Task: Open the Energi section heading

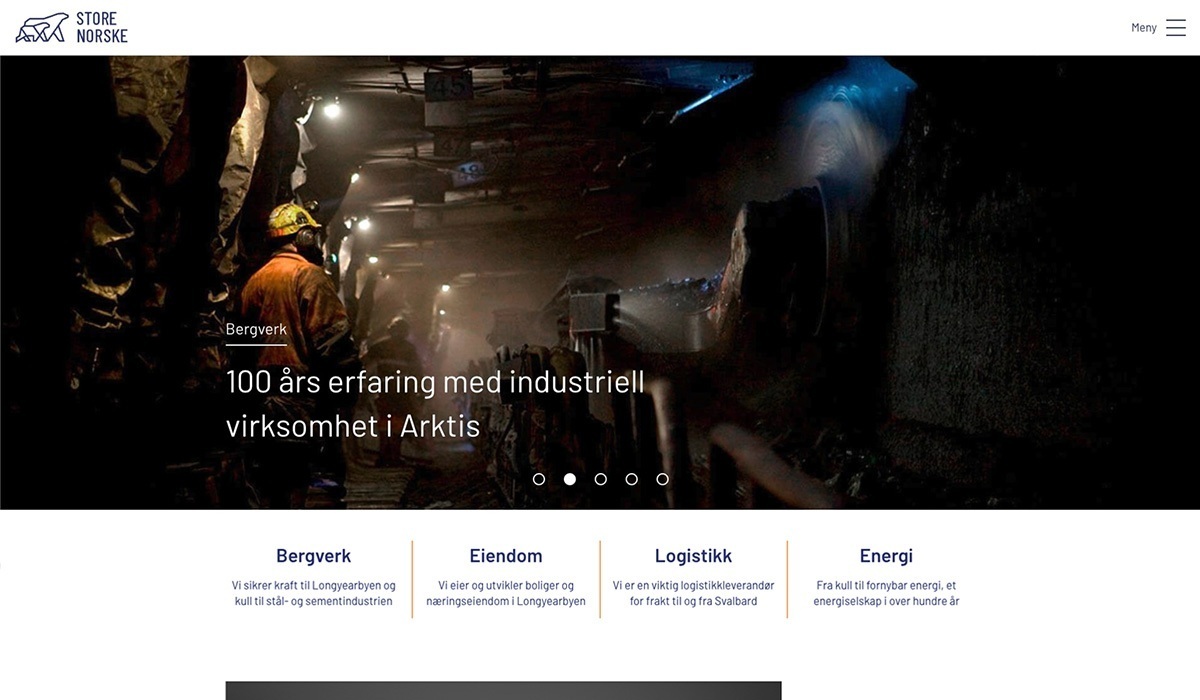Action: coord(886,556)
